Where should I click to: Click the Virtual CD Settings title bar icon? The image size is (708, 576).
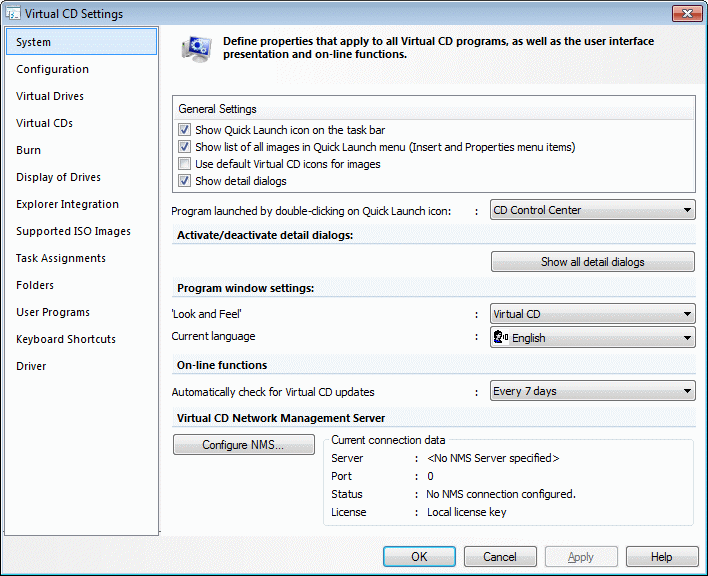[x=12, y=14]
